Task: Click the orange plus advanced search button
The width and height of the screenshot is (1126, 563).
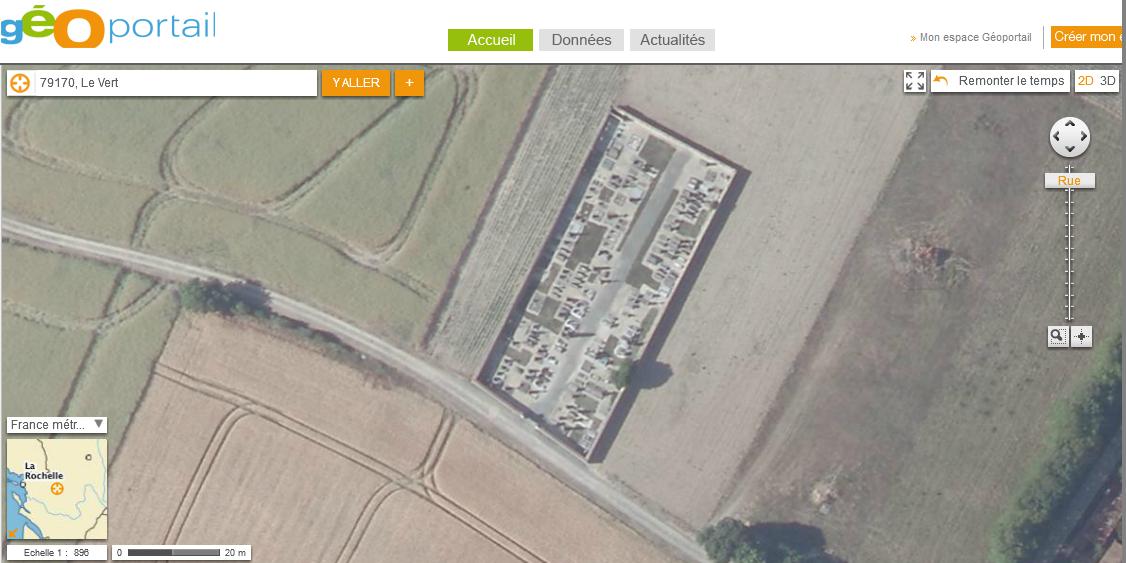Action: pos(409,83)
